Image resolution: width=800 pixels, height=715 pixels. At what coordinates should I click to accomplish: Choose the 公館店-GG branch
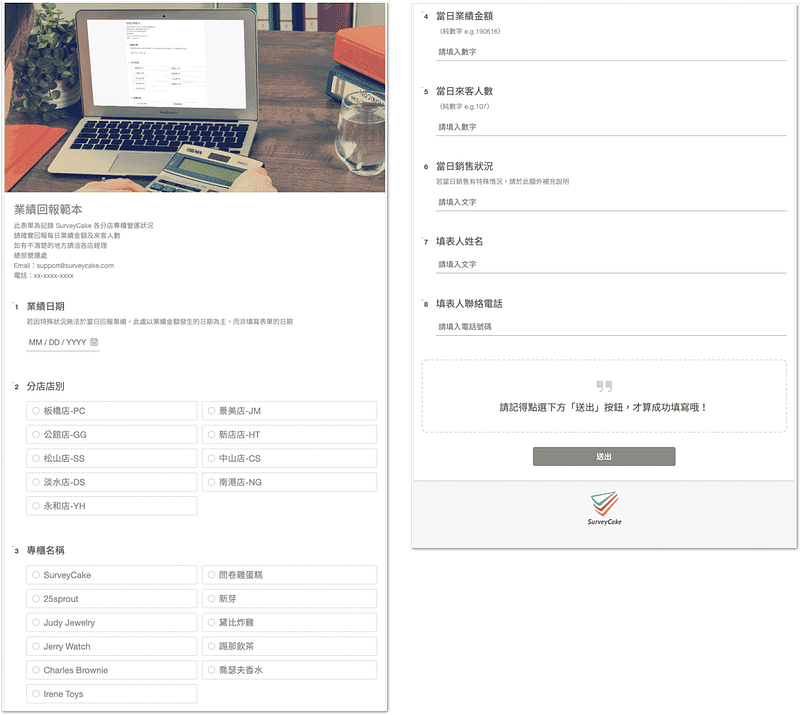click(112, 435)
